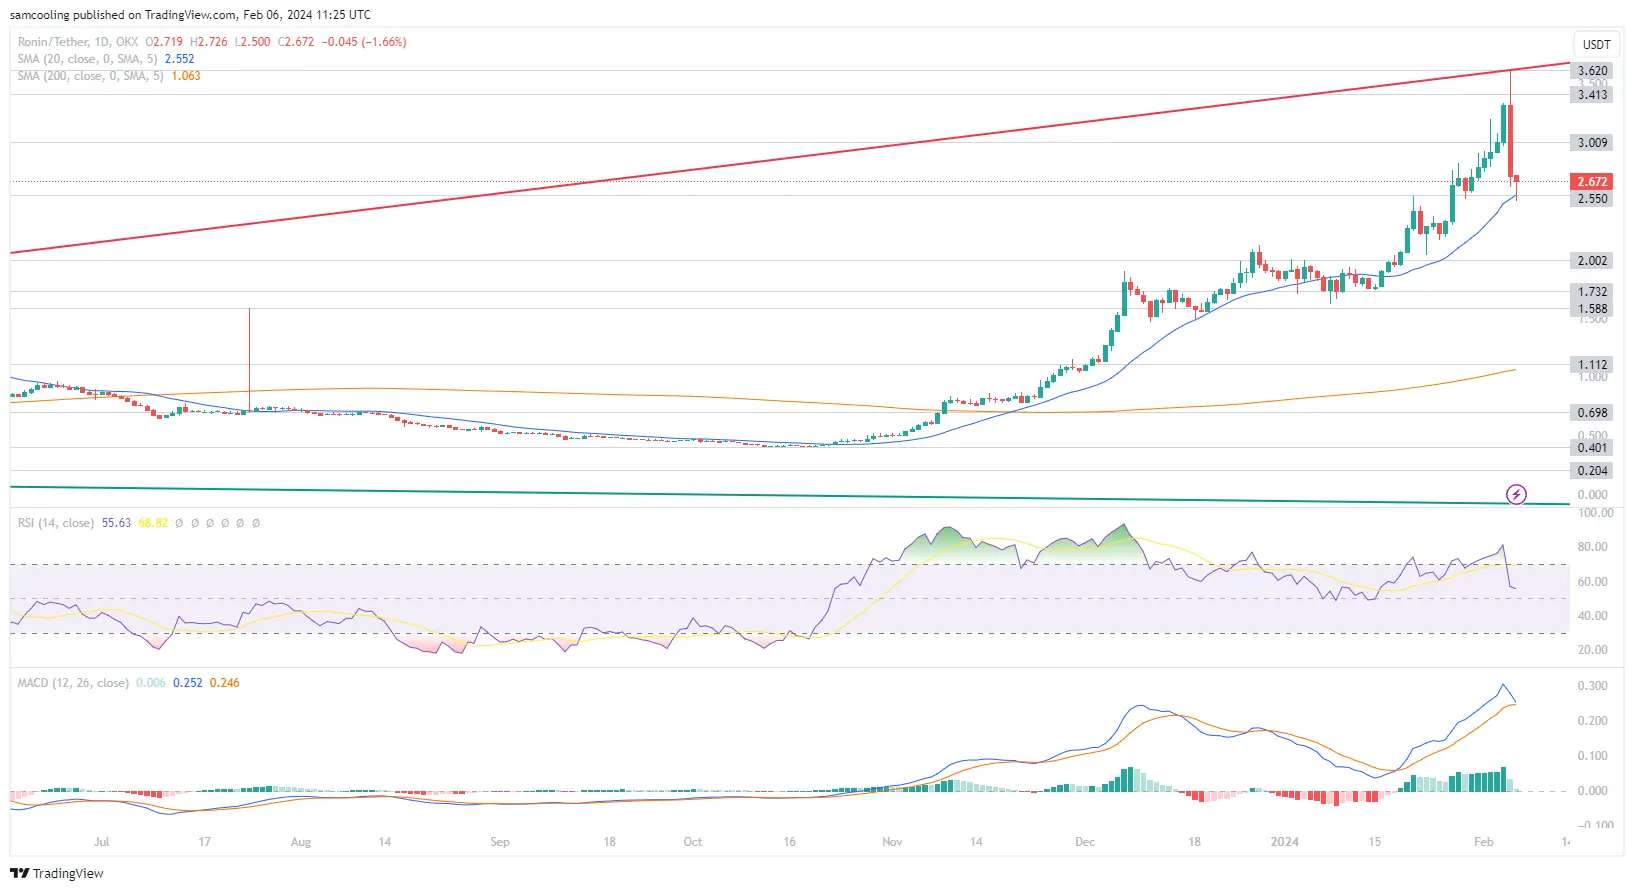Click the 3.009 price level label
The height and width of the screenshot is (891, 1634).
tap(1592, 143)
